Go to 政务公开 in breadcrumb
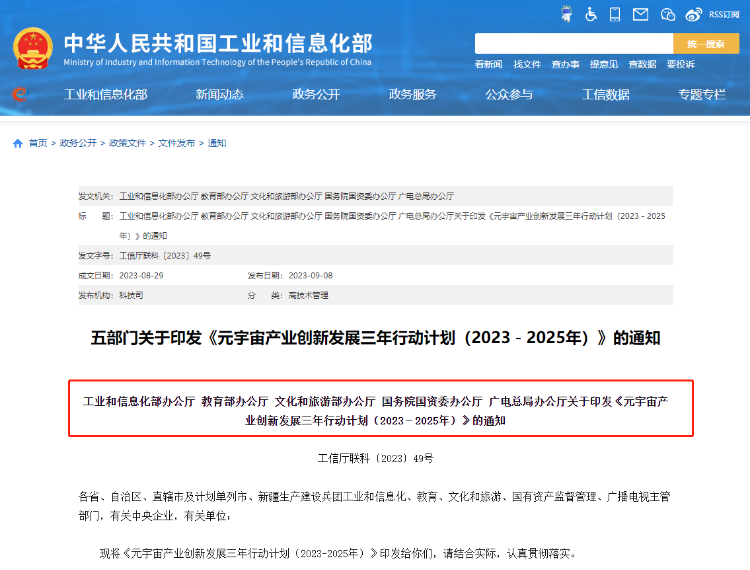Viewport: 750px width, 570px height. (78, 143)
